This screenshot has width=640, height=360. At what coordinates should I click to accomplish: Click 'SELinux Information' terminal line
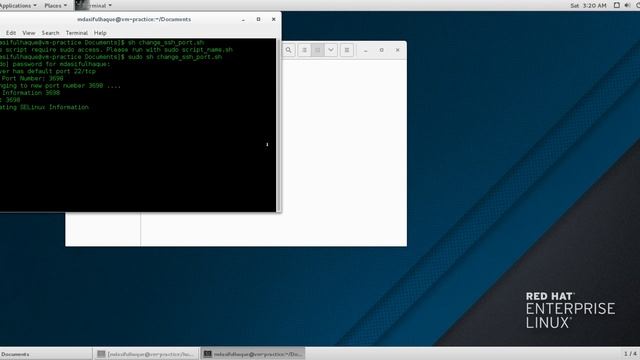click(x=54, y=107)
